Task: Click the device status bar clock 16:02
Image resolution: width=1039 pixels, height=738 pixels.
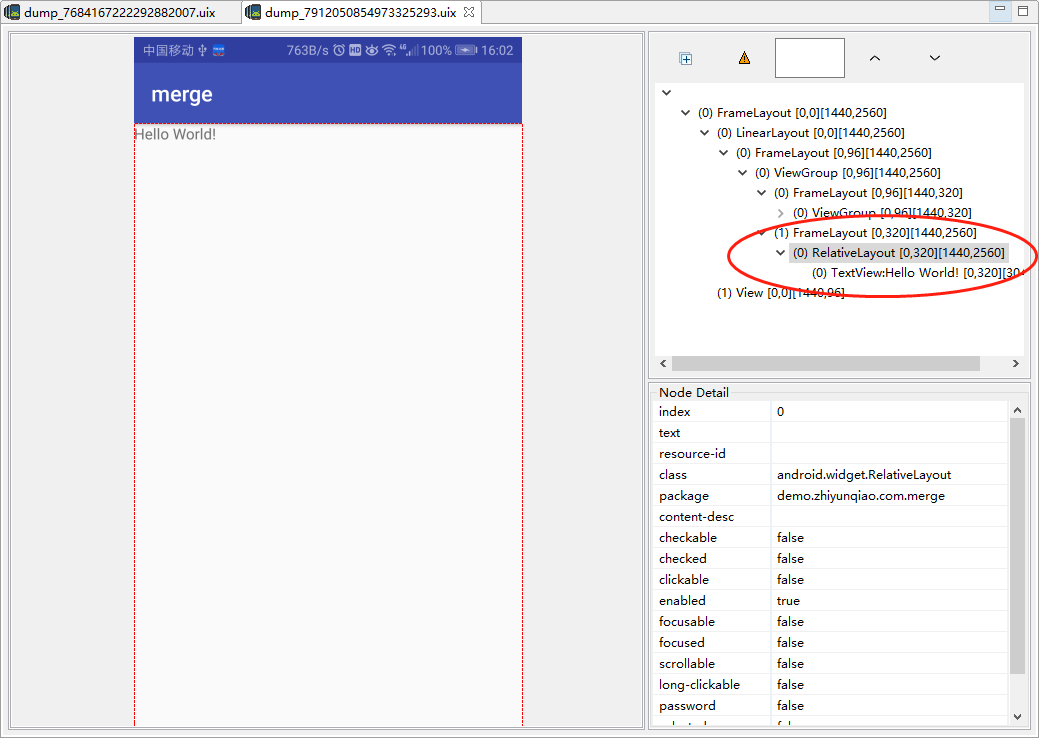Action: click(x=497, y=50)
